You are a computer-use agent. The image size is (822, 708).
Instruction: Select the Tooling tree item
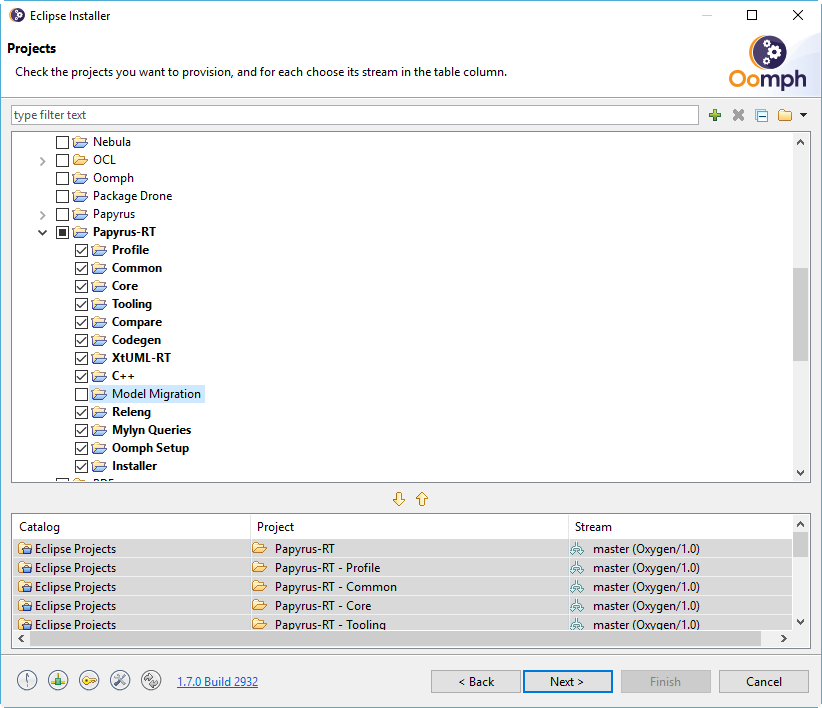pyautogui.click(x=132, y=304)
